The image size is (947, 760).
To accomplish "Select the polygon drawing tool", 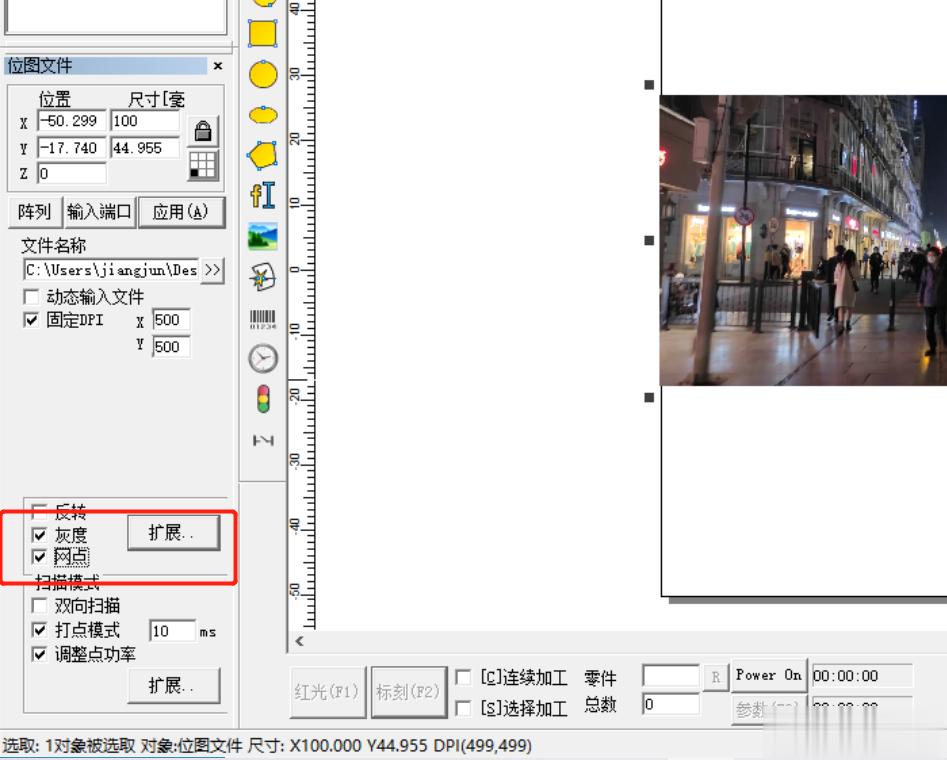I will tap(262, 155).
